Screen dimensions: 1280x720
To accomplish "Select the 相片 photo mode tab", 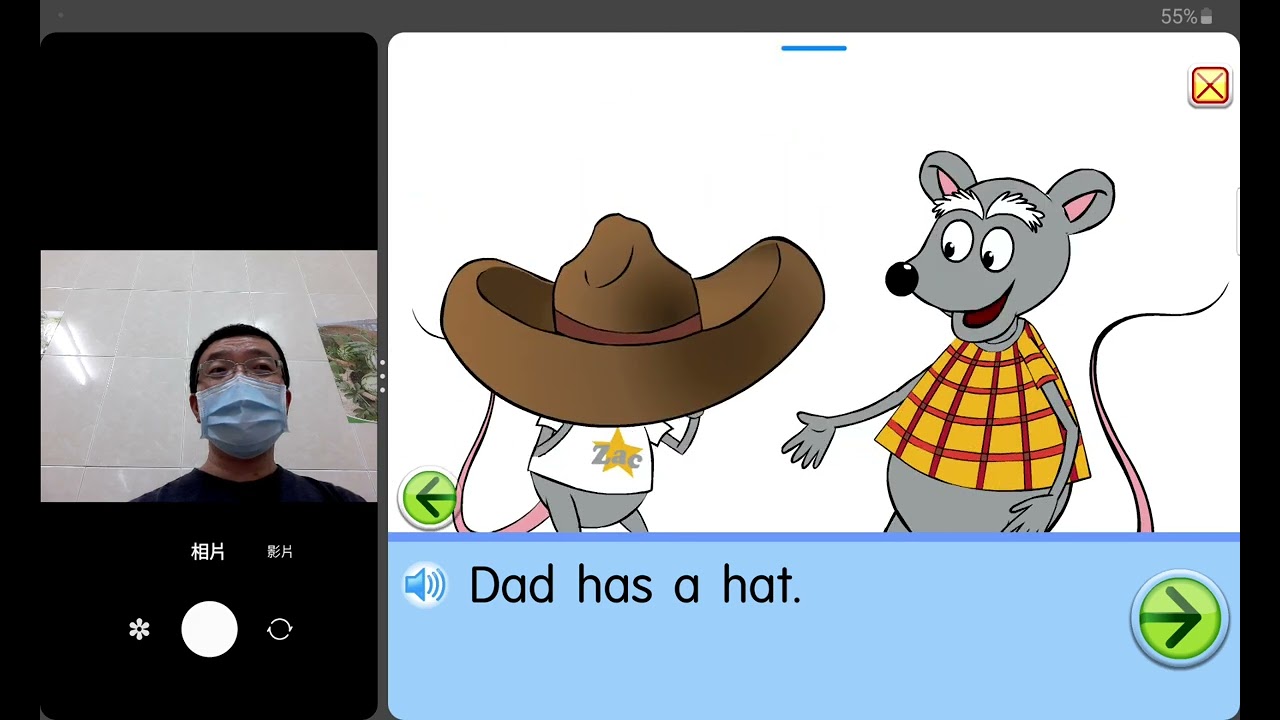I will click(208, 552).
